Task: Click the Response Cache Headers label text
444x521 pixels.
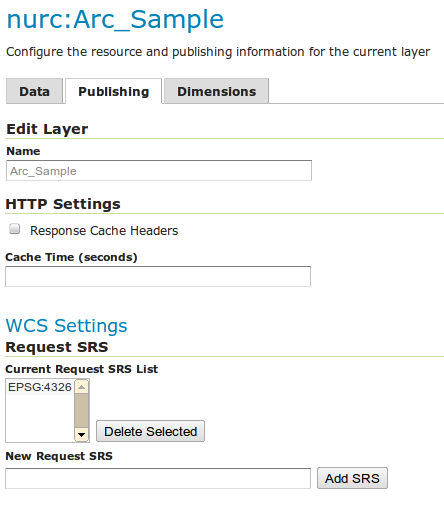Action: point(104,231)
